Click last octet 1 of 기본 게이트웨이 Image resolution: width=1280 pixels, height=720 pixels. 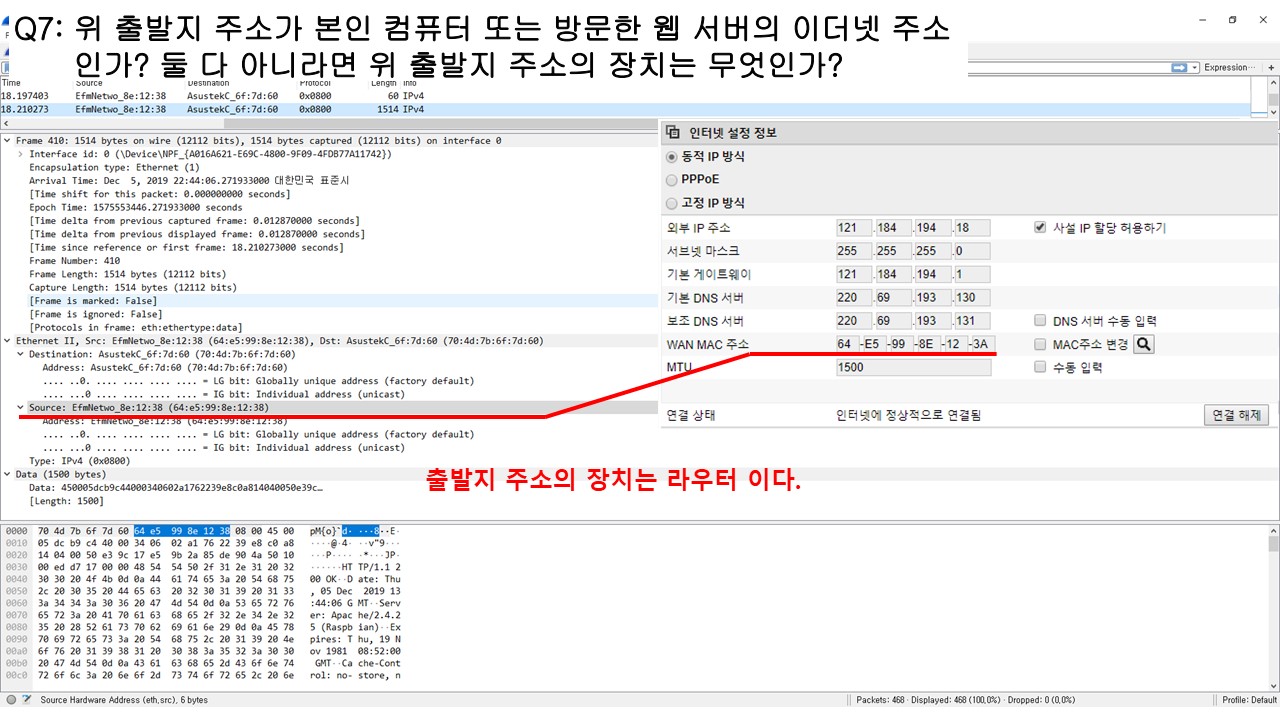(x=972, y=274)
